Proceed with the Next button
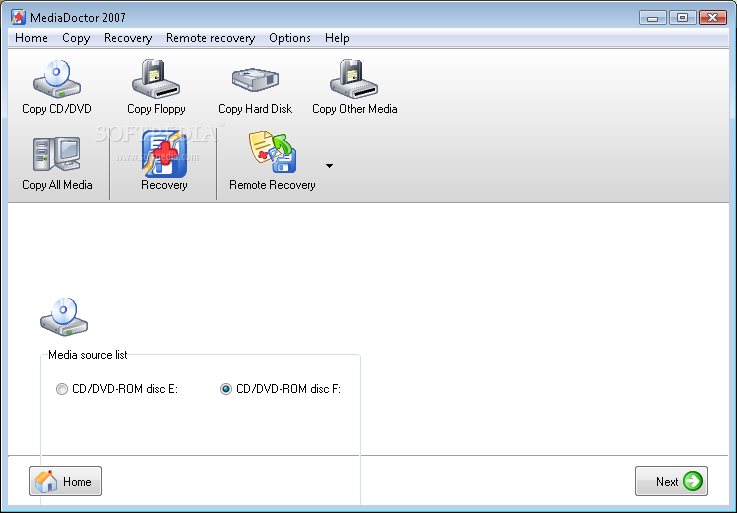 click(671, 481)
